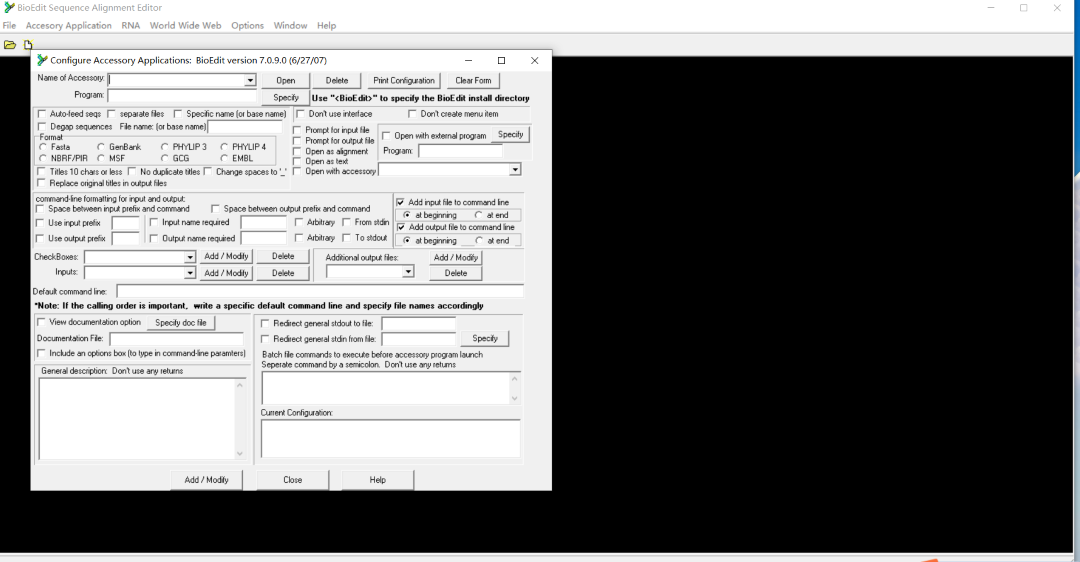
Task: Check Open as alignment
Action: [x=298, y=152]
